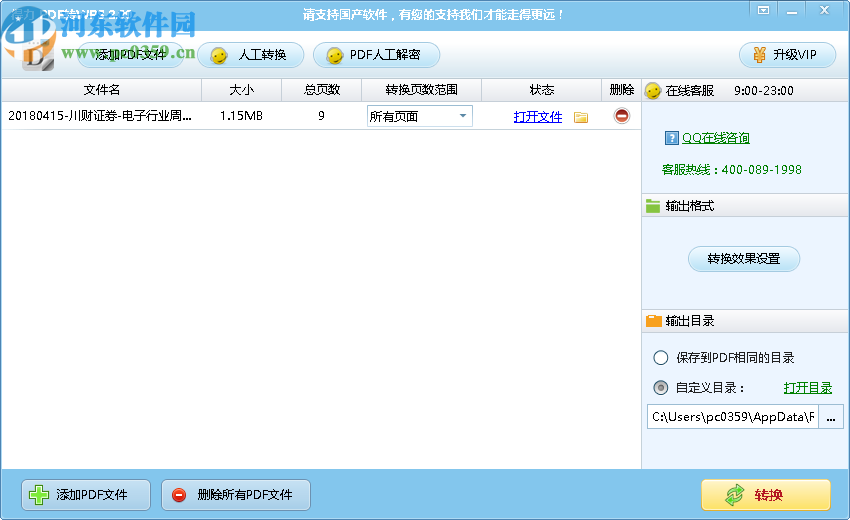Open the 所有页面 page range dropdown
Screen dimensions: 850x520
pos(420,116)
